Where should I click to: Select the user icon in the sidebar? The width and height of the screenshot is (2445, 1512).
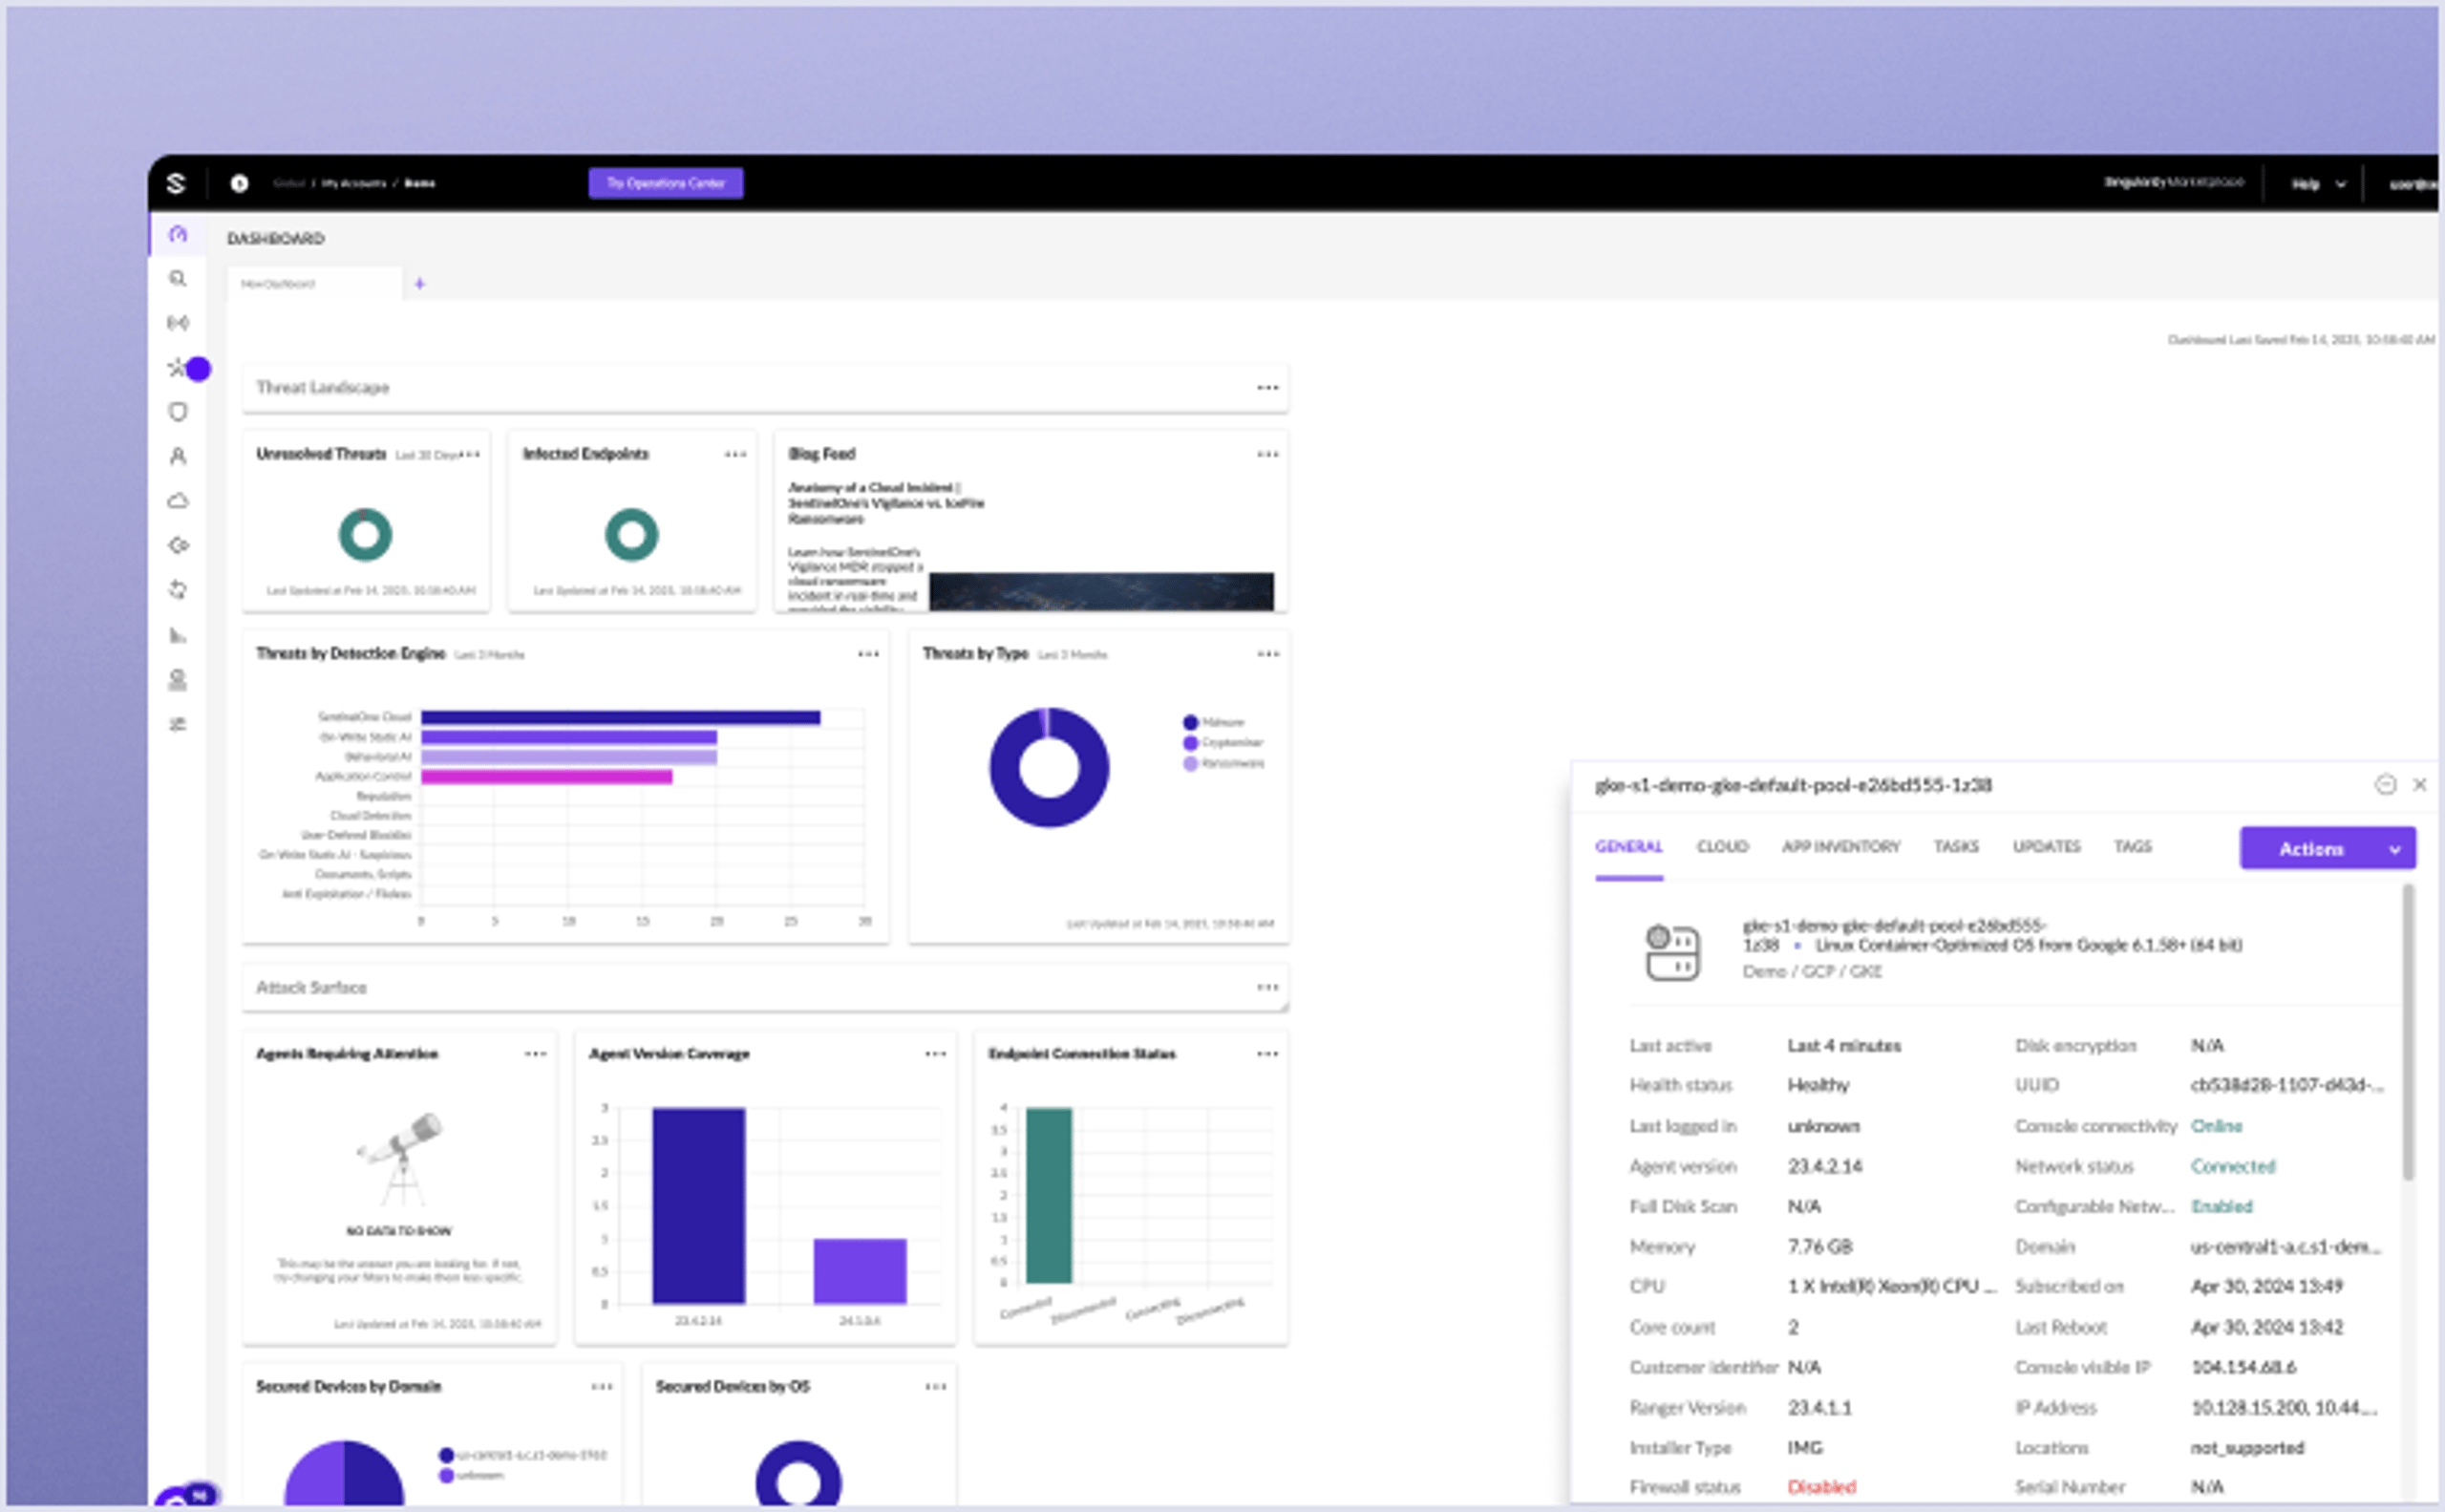click(x=178, y=456)
